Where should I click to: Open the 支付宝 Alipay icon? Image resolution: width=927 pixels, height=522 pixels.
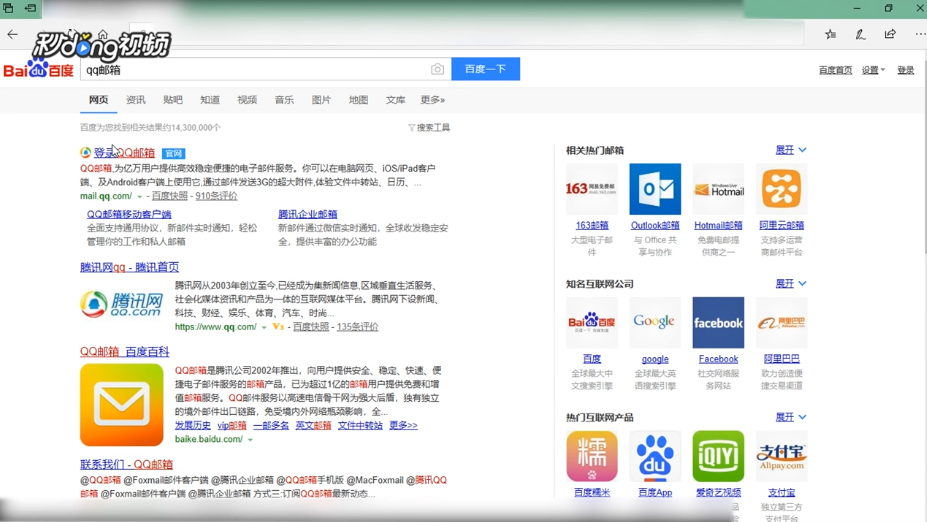782,456
